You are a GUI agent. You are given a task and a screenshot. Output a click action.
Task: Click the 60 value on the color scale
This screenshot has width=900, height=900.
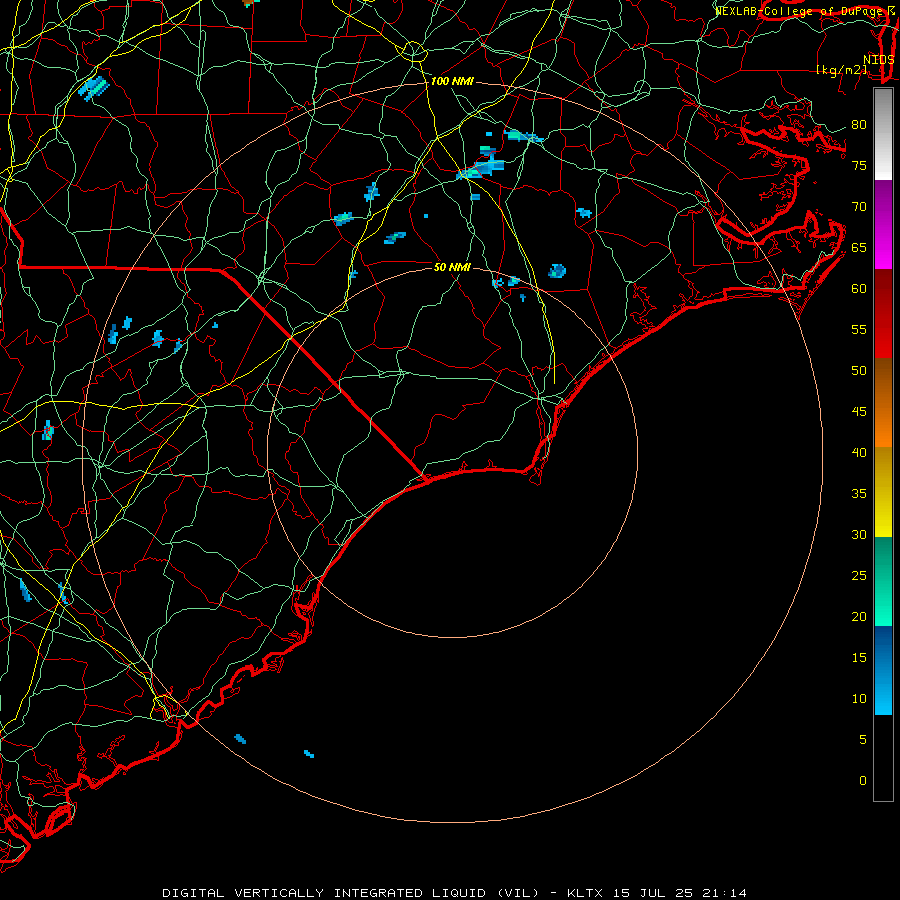tap(859, 289)
